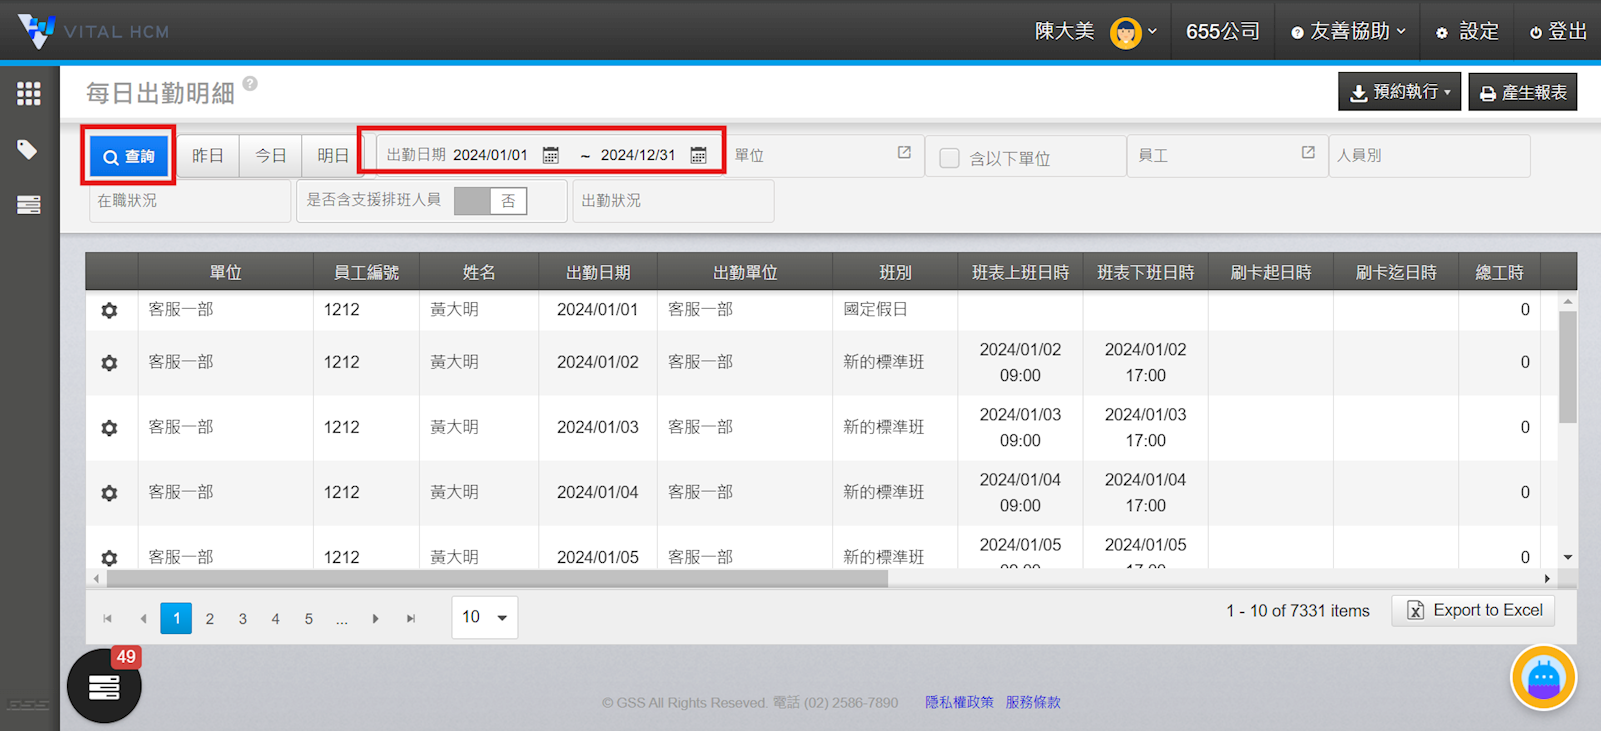Viewport: 1601px width, 731px height.
Task: Open the start date calendar picker
Action: (x=551, y=155)
